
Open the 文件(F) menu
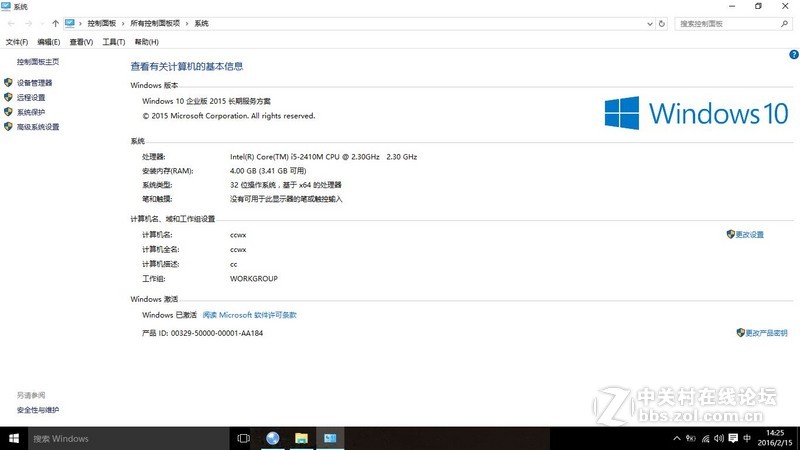tap(16, 42)
